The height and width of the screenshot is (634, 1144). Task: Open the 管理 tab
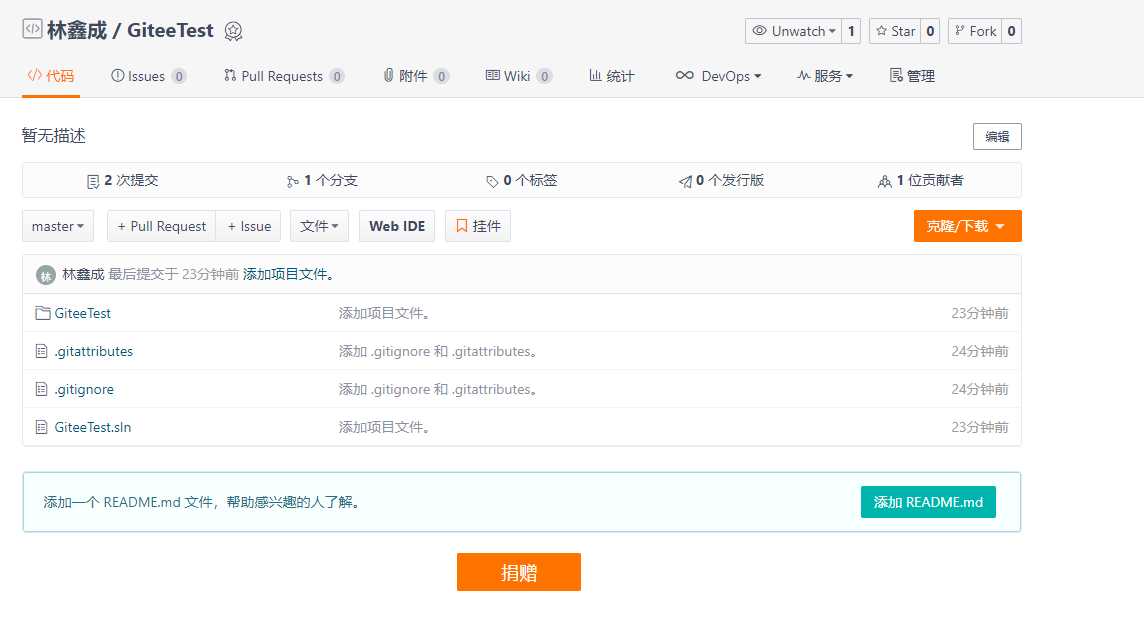[912, 76]
